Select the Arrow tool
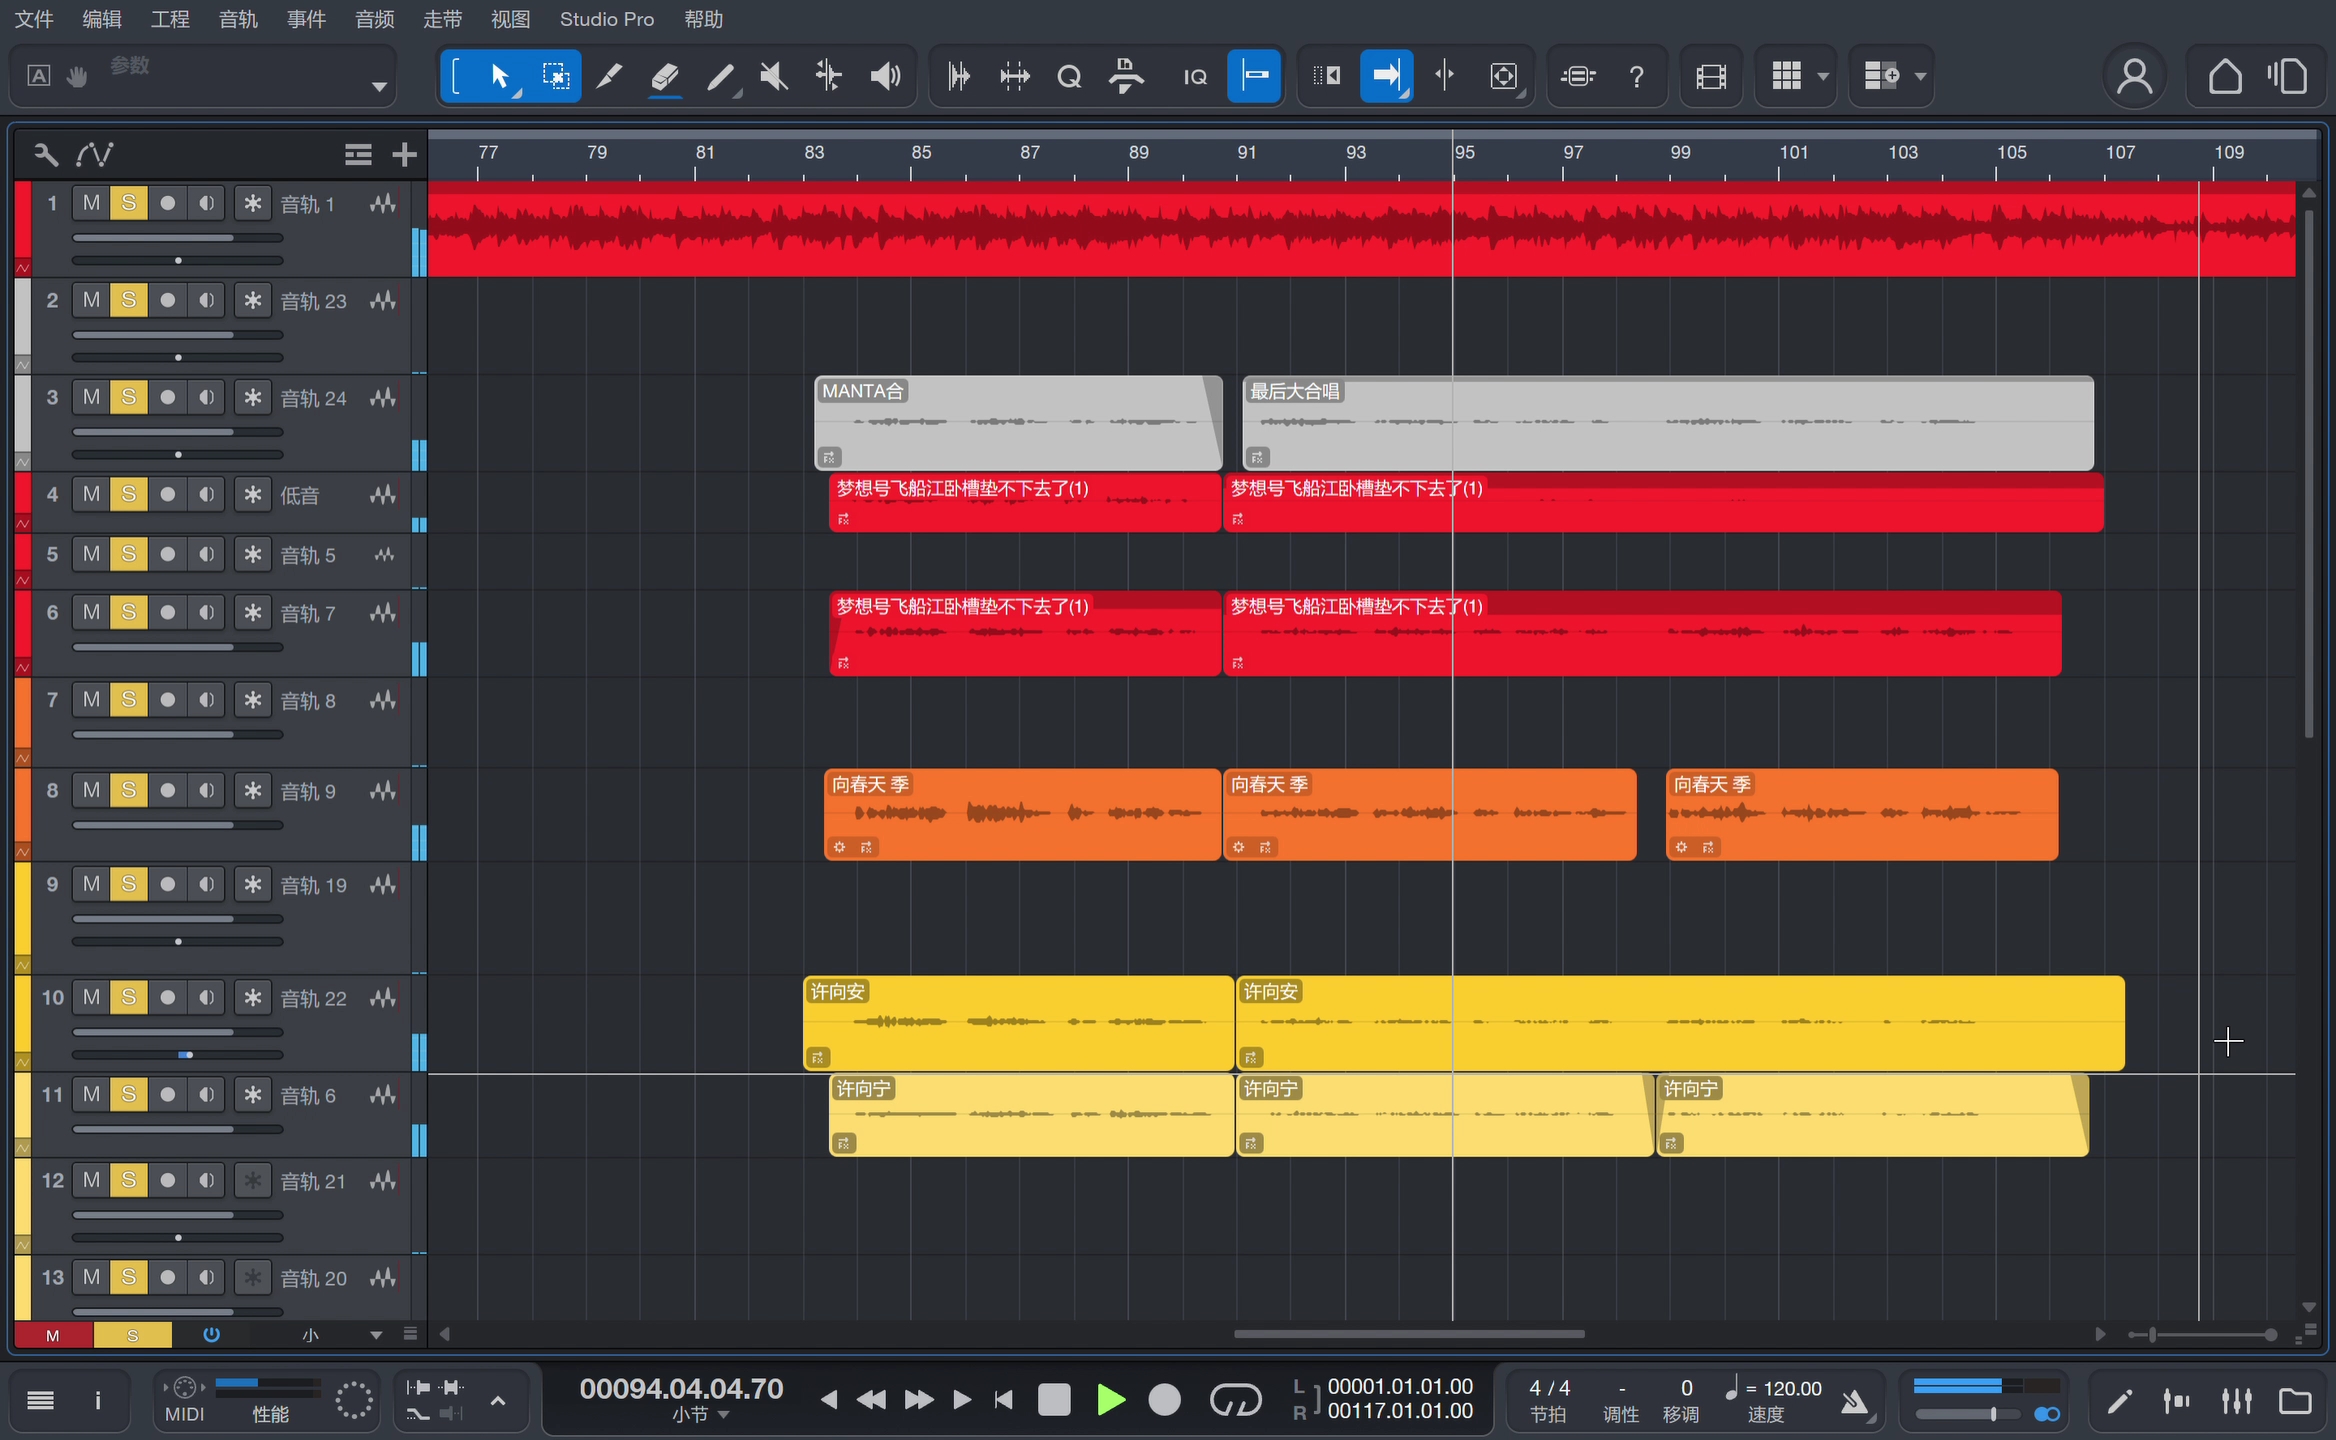Image resolution: width=2336 pixels, height=1440 pixels. (500, 76)
